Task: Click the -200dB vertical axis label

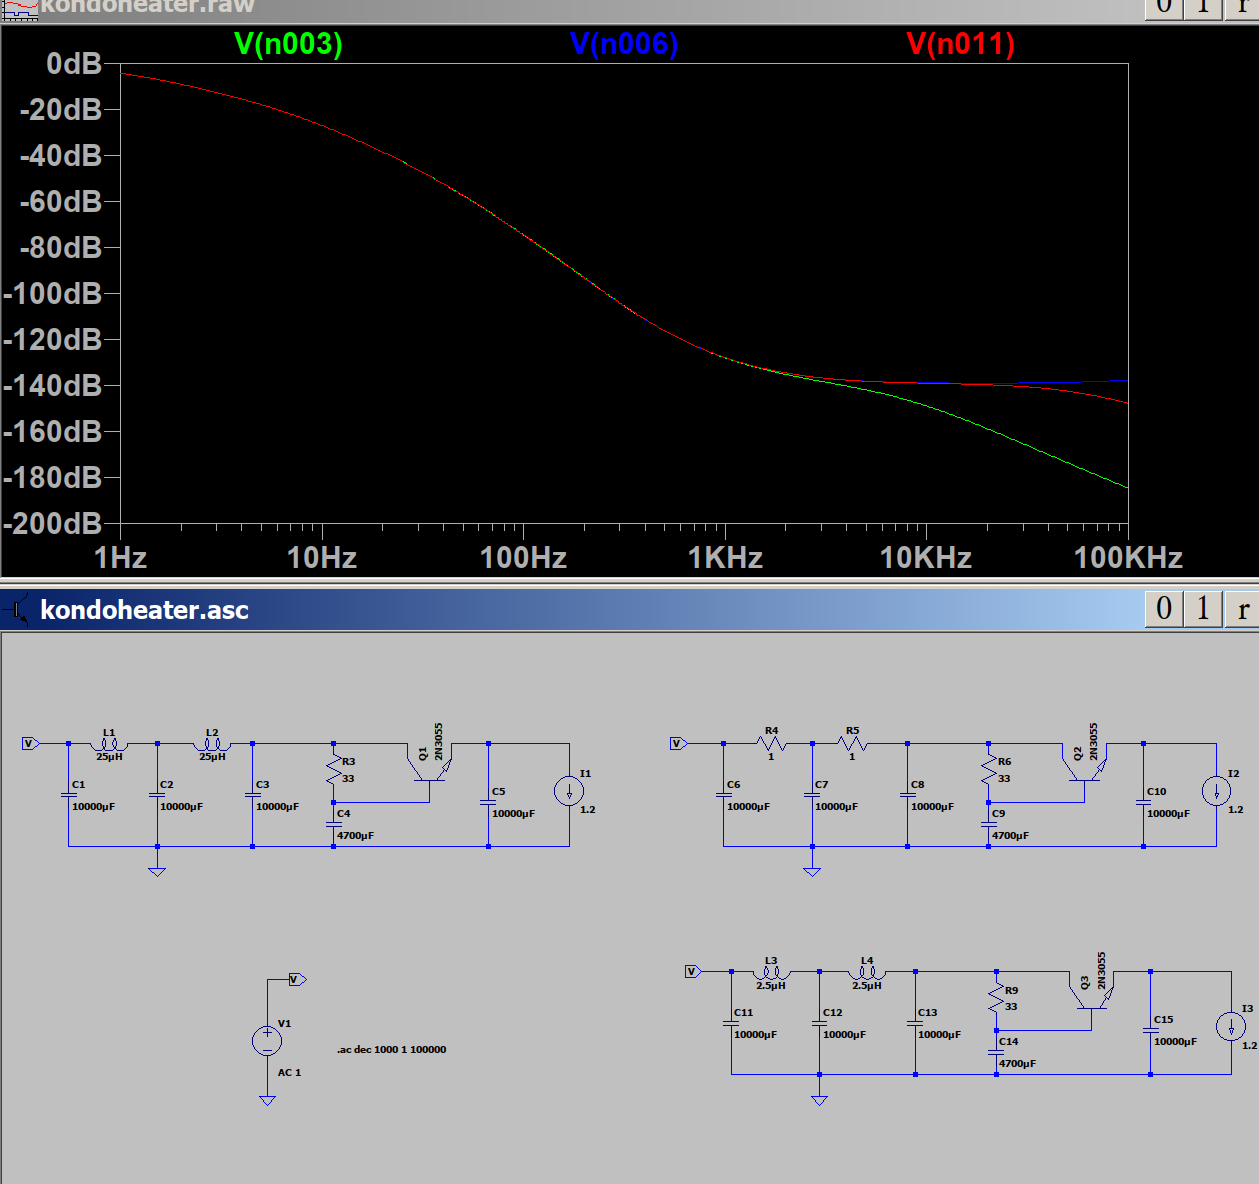Action: point(53,524)
